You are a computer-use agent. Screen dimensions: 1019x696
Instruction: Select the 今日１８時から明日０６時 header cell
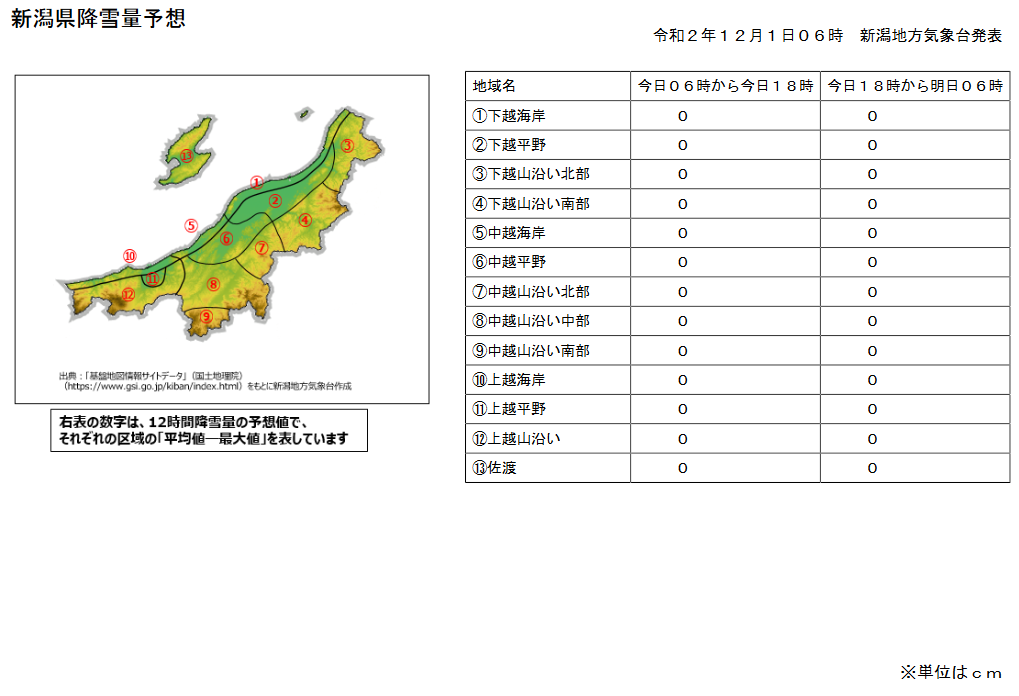point(913,86)
